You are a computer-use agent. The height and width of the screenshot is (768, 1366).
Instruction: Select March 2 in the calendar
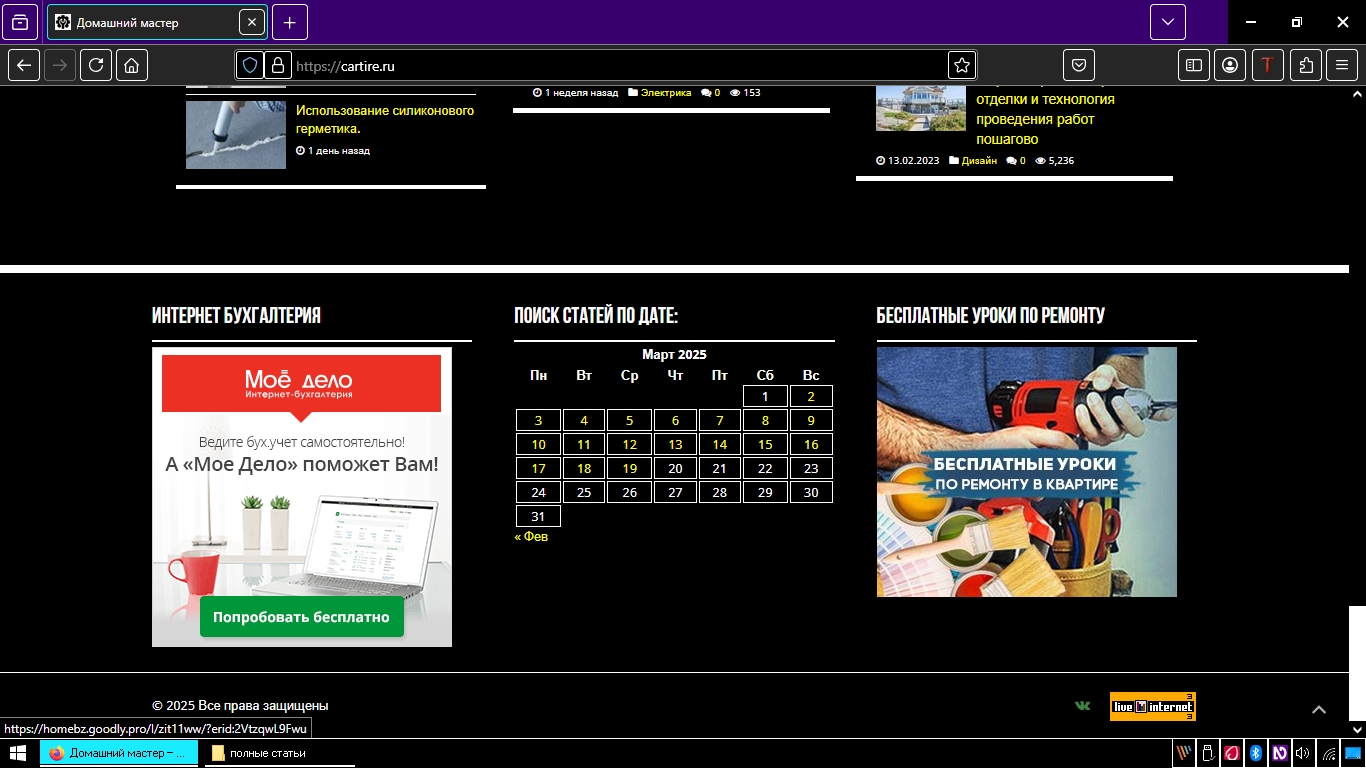[811, 396]
